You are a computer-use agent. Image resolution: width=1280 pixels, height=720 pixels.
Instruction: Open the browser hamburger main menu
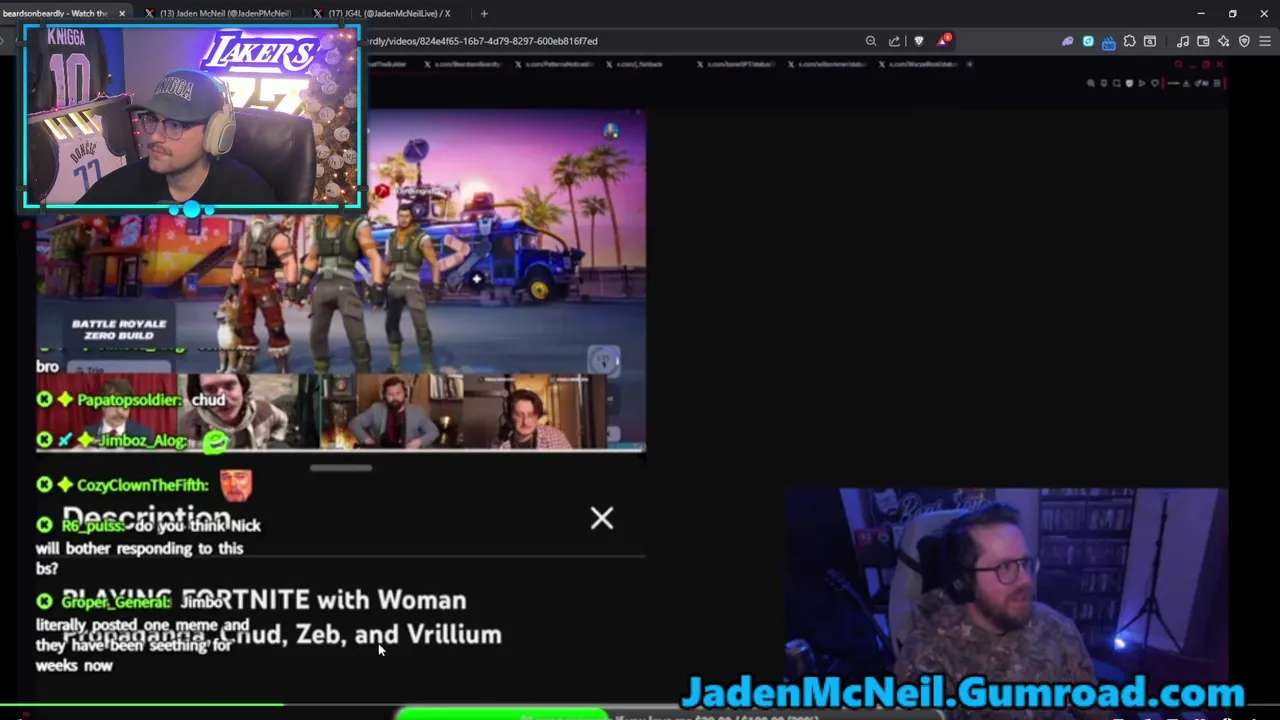tap(1265, 41)
